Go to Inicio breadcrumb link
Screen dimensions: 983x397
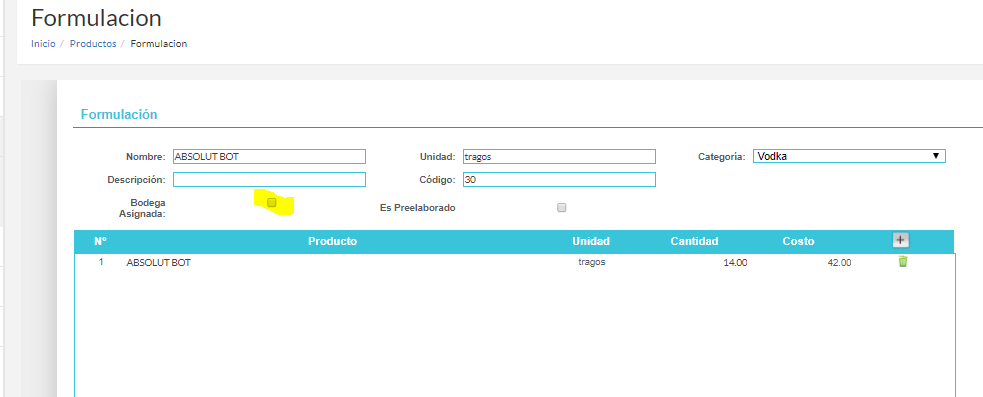(x=43, y=44)
